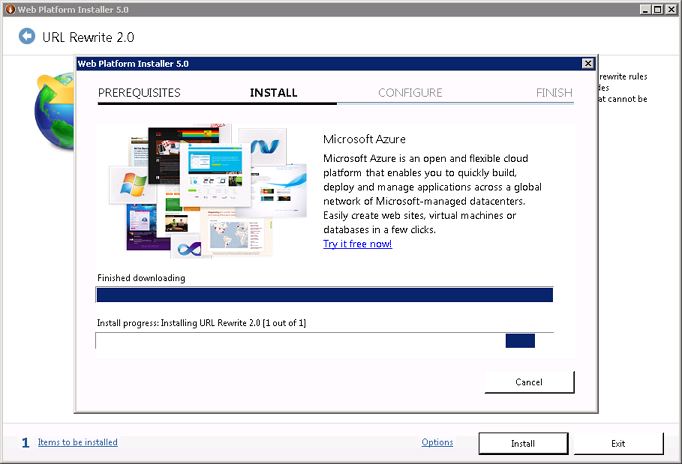
Task: Click the URL Rewrite 2.0 page title
Action: (x=88, y=37)
